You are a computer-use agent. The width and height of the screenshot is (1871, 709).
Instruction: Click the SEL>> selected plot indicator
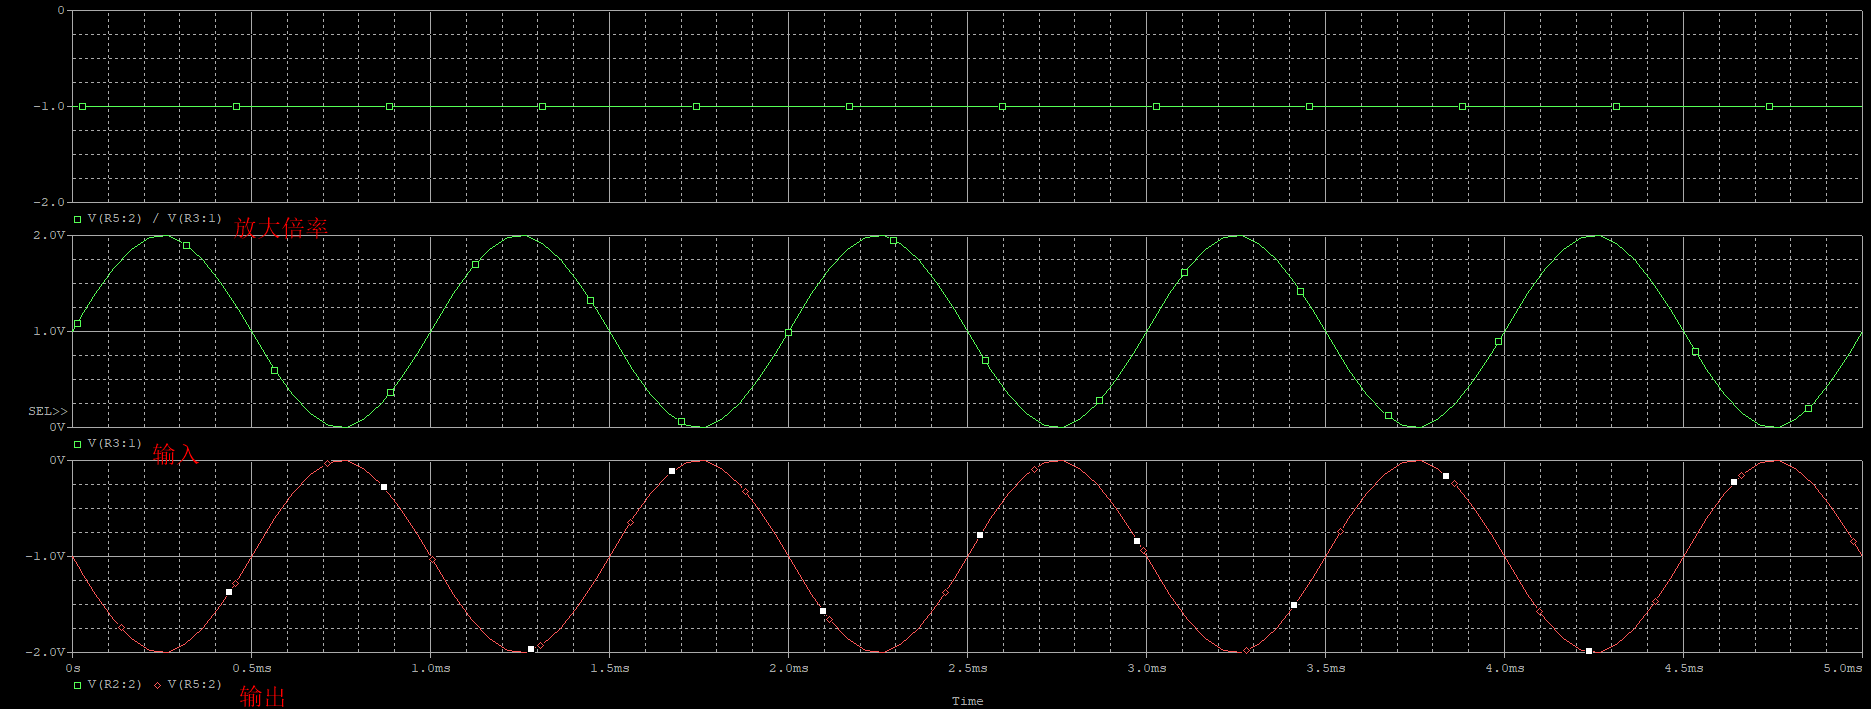pos(48,411)
